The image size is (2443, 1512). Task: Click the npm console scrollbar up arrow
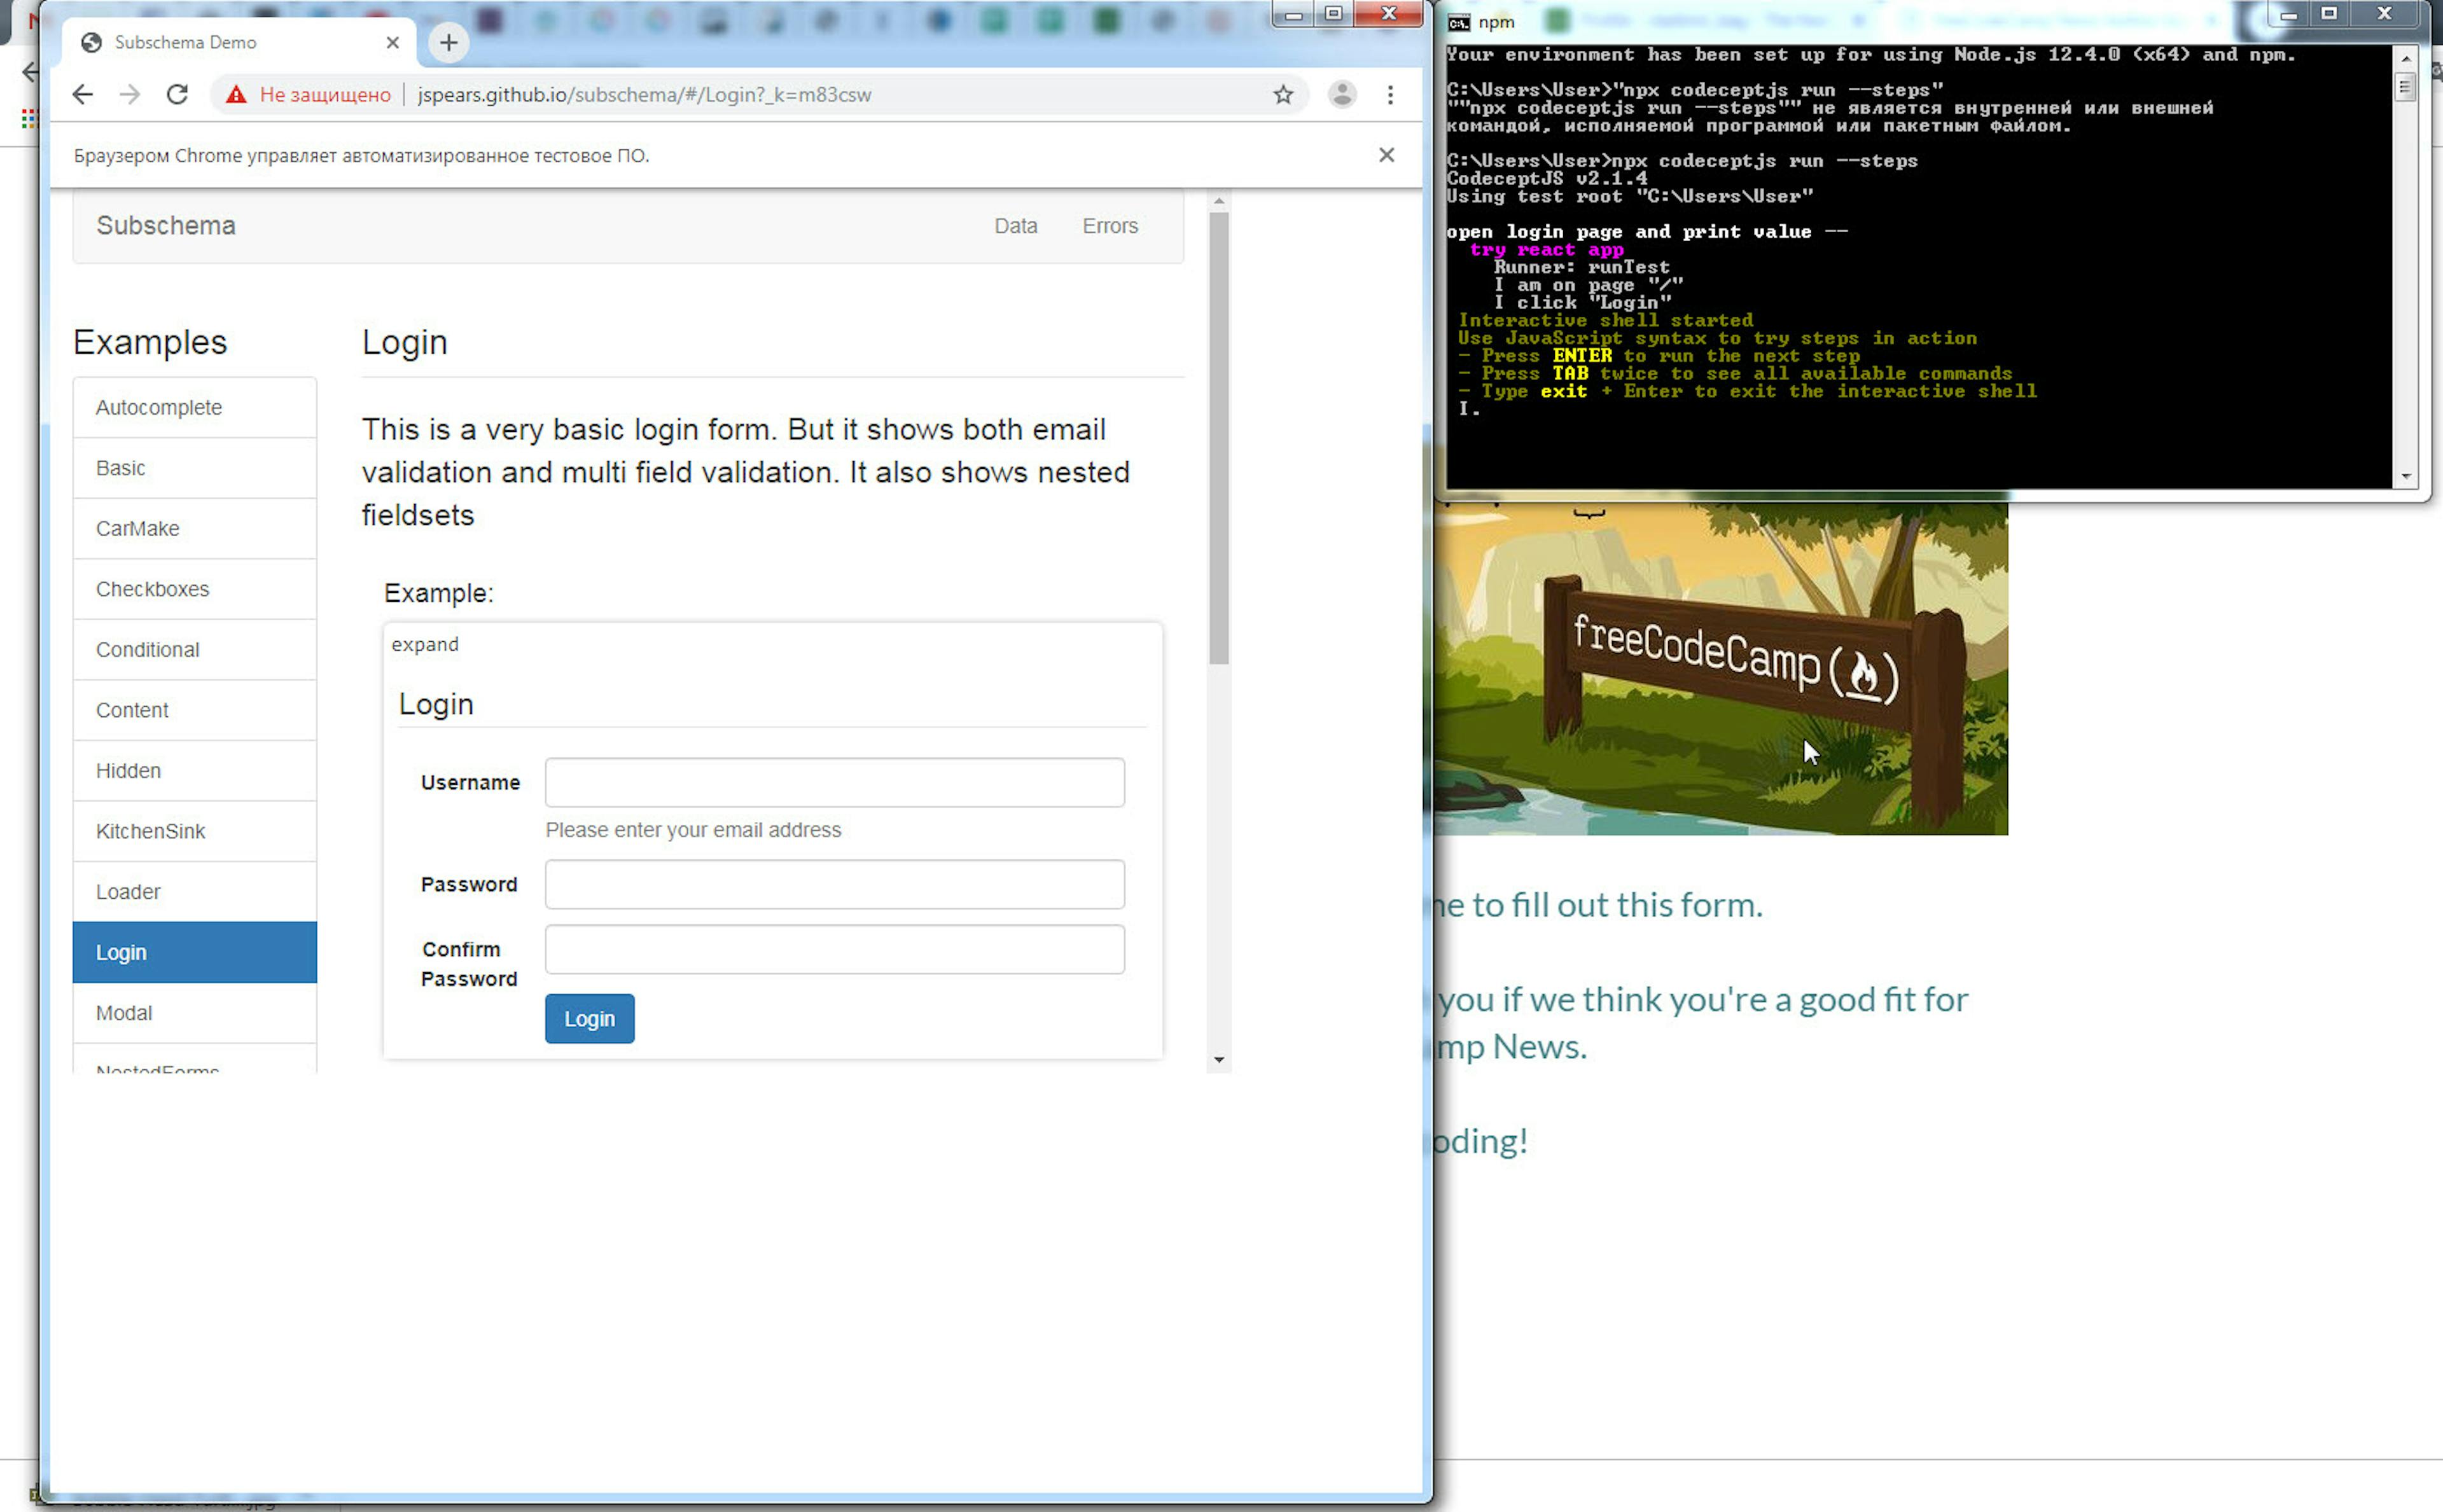click(x=2406, y=58)
